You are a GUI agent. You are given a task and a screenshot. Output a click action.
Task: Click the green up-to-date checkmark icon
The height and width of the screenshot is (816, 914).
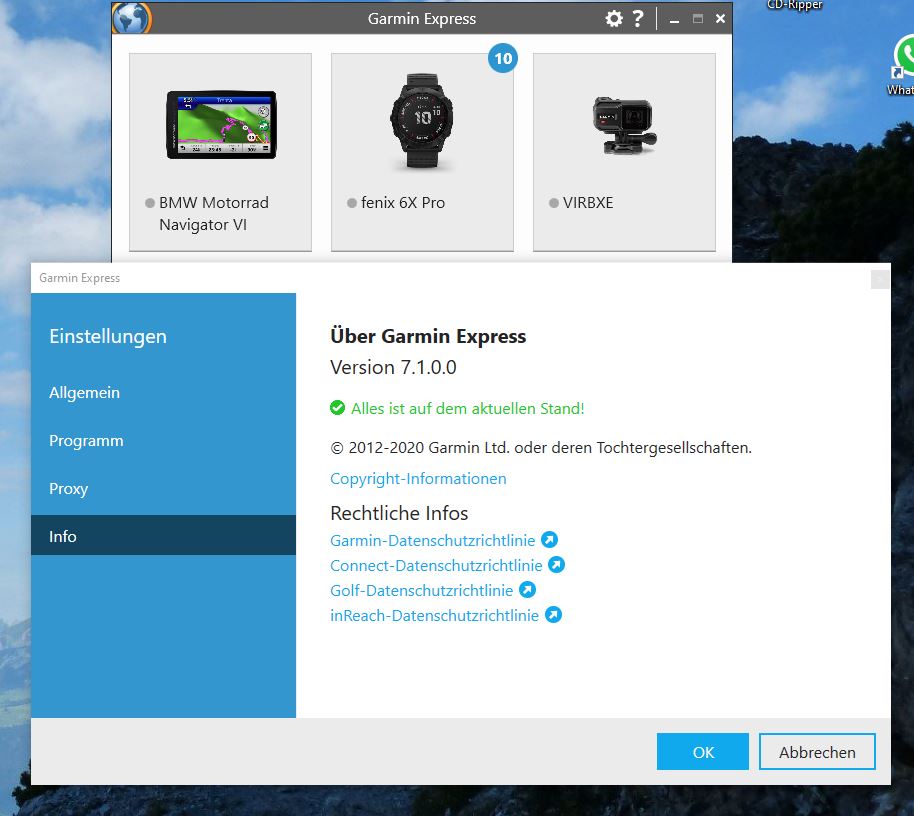pyautogui.click(x=338, y=408)
